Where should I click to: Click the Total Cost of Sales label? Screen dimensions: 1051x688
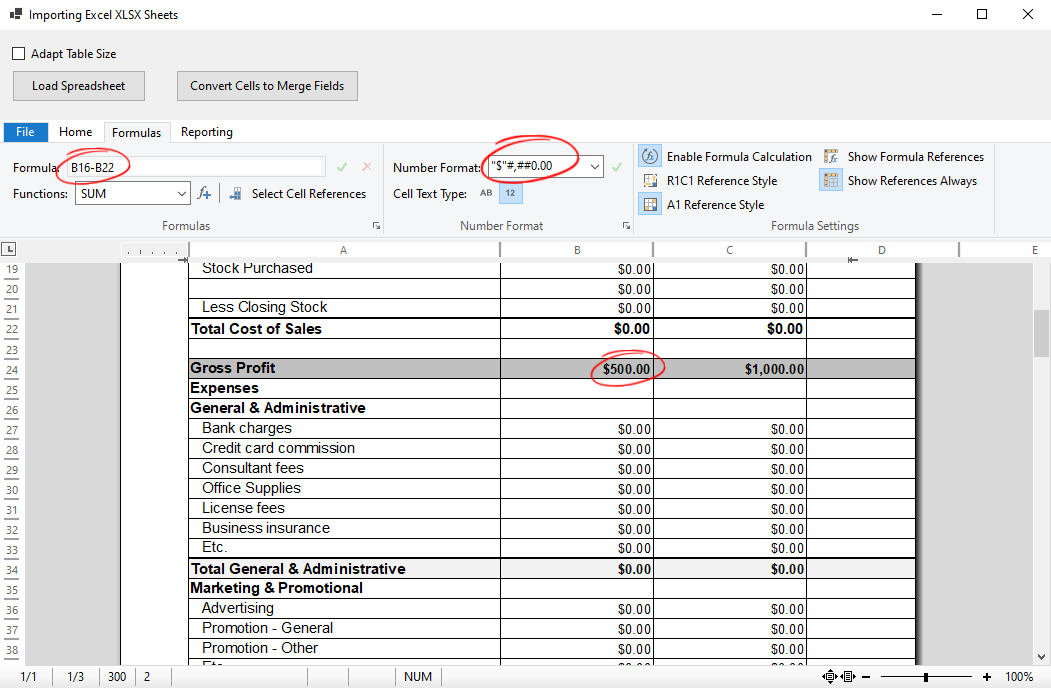[x=256, y=329]
